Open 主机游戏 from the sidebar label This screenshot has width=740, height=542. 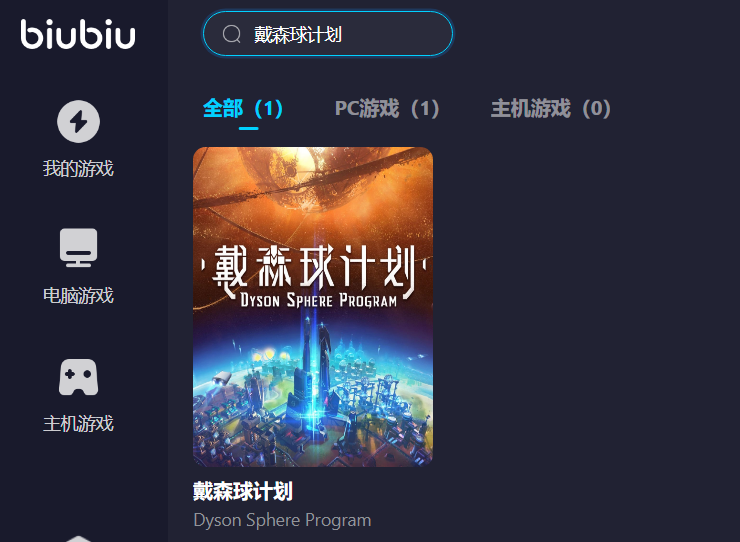78,423
